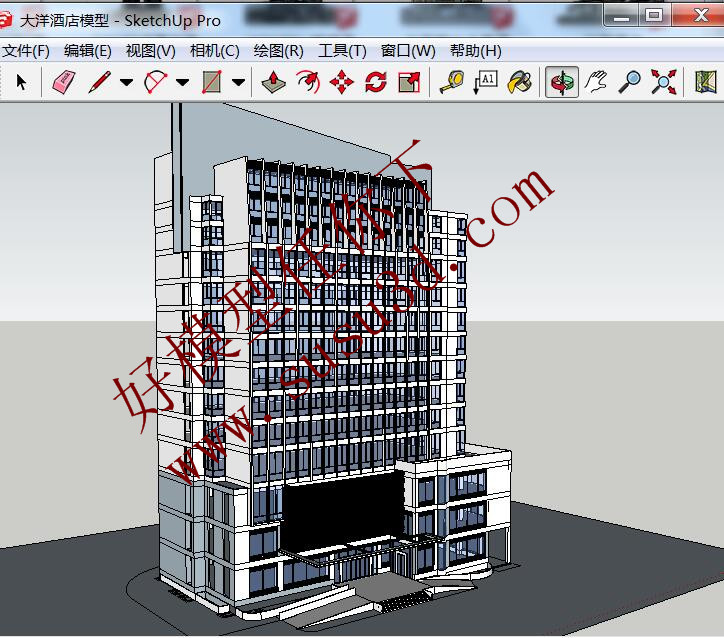
Task: Select the Rectangle shape tool
Action: [x=211, y=82]
